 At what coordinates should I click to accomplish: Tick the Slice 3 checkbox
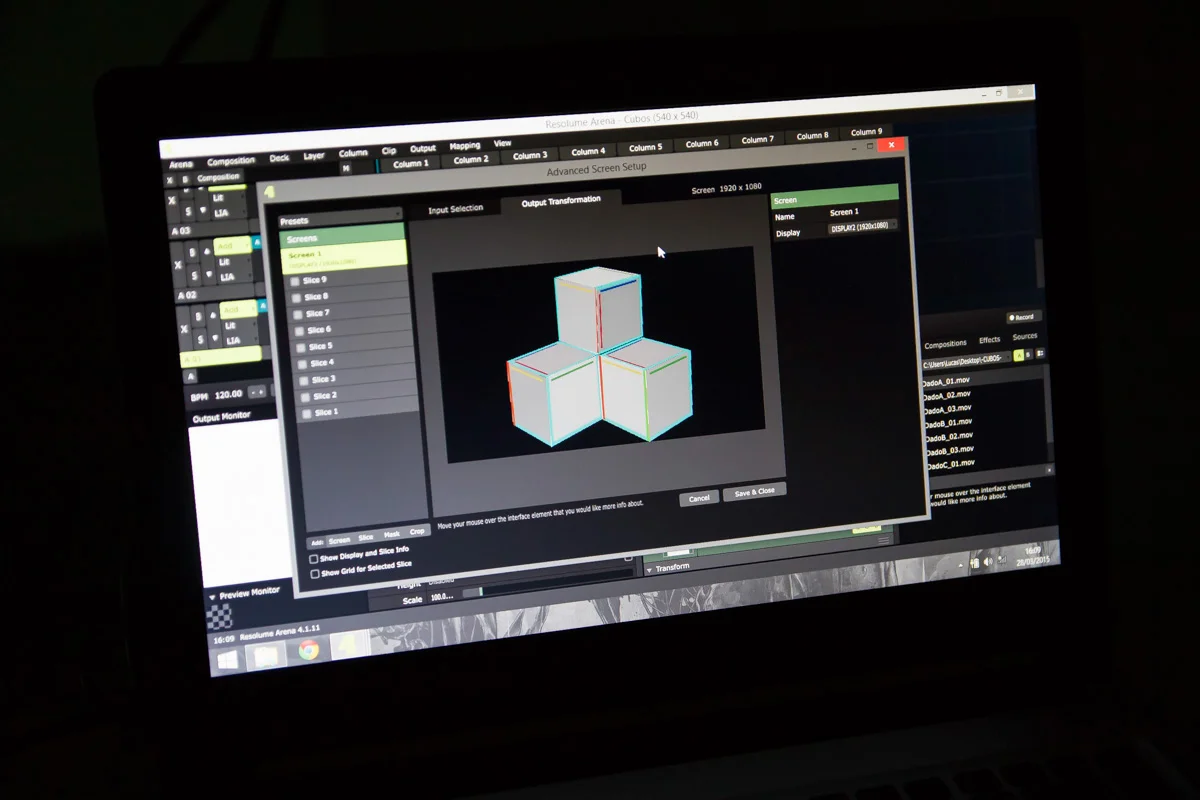coord(303,381)
